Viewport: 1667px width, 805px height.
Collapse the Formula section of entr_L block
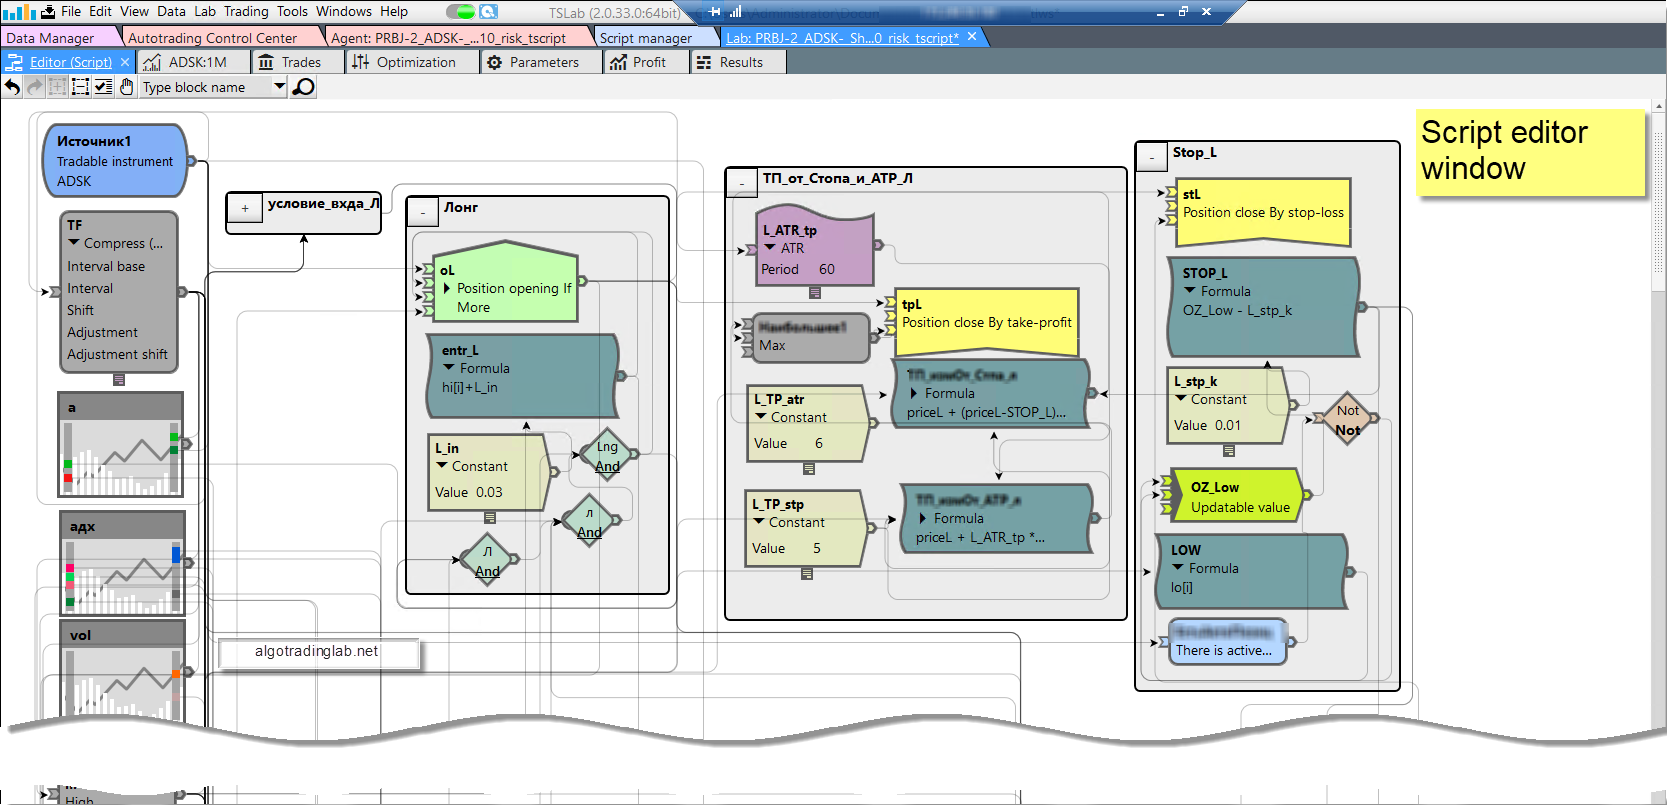pyautogui.click(x=448, y=368)
